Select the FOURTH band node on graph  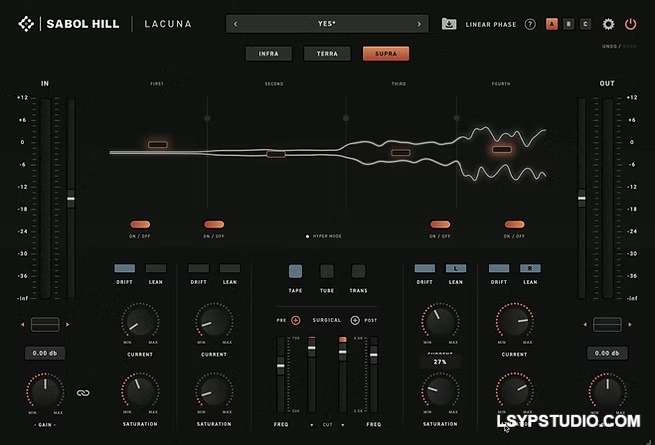tap(502, 149)
